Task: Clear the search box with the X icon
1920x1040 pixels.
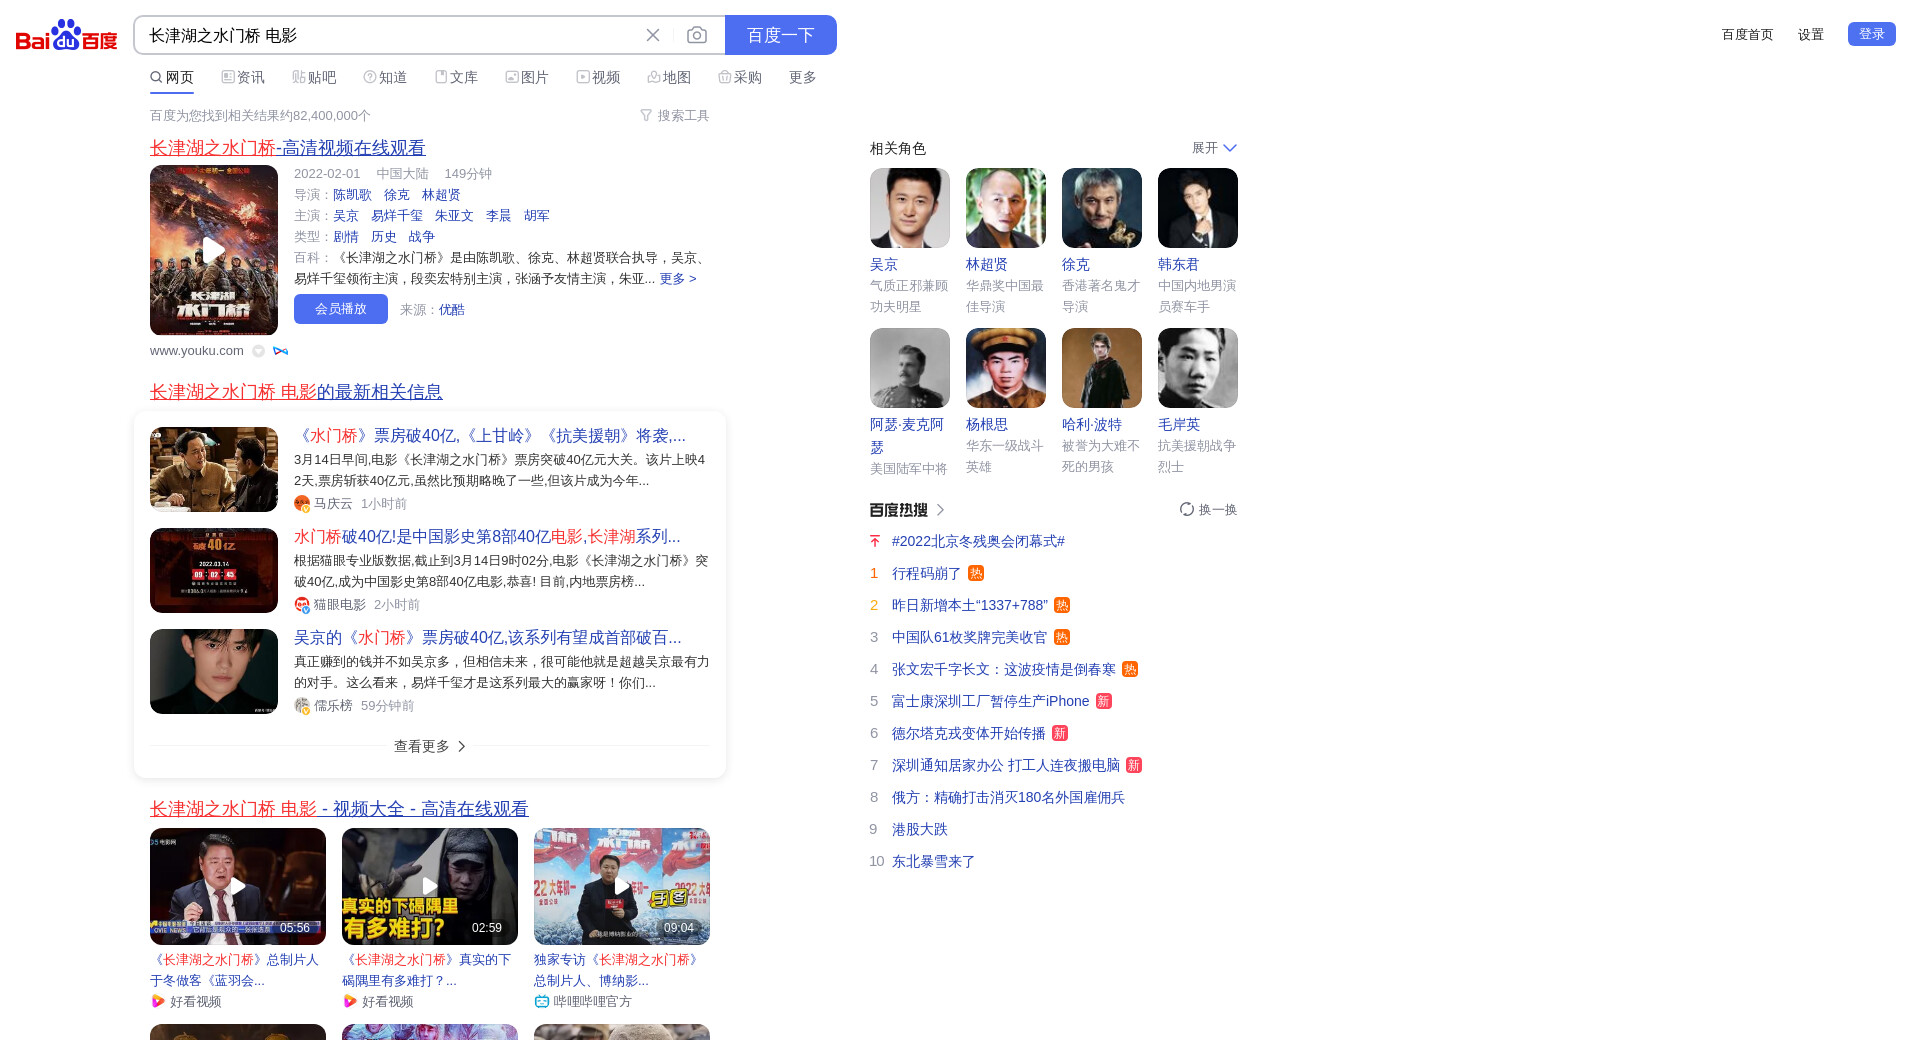Action: coord(652,35)
